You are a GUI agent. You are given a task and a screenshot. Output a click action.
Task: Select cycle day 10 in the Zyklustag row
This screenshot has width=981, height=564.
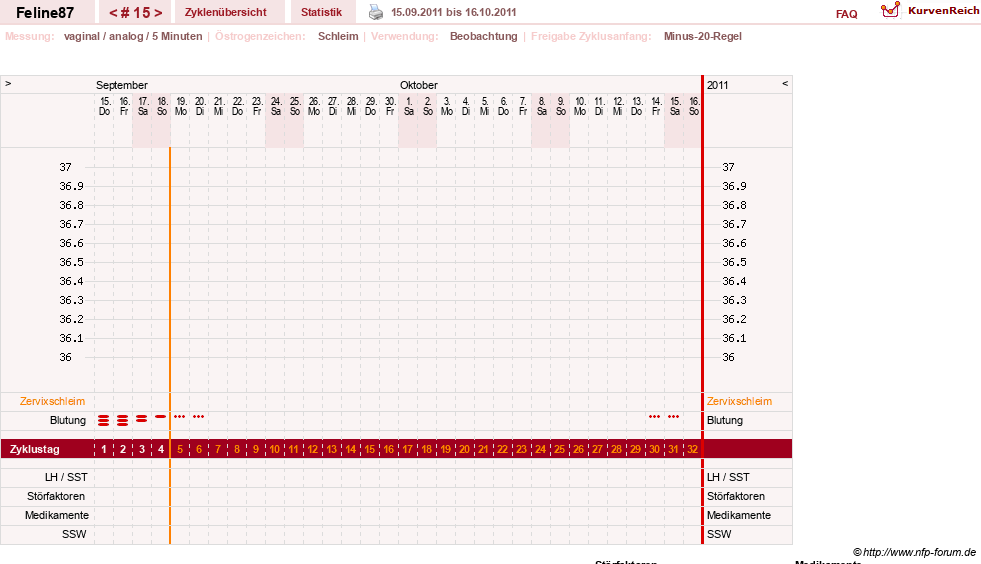coord(275,449)
